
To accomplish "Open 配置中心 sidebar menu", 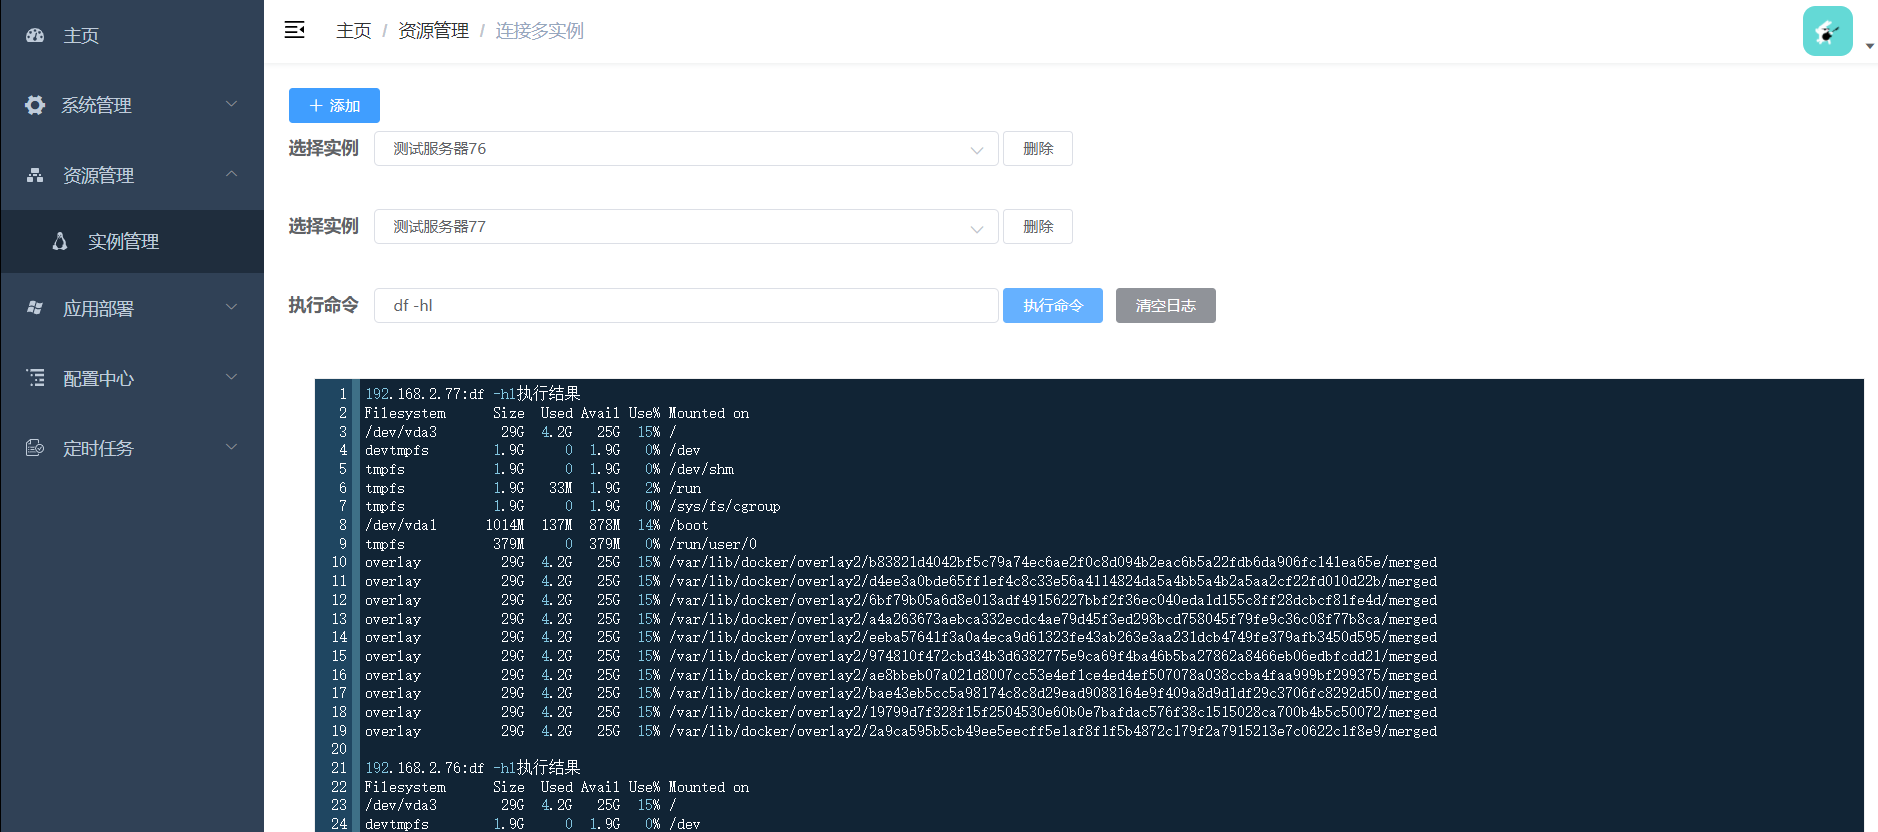I will (x=132, y=378).
